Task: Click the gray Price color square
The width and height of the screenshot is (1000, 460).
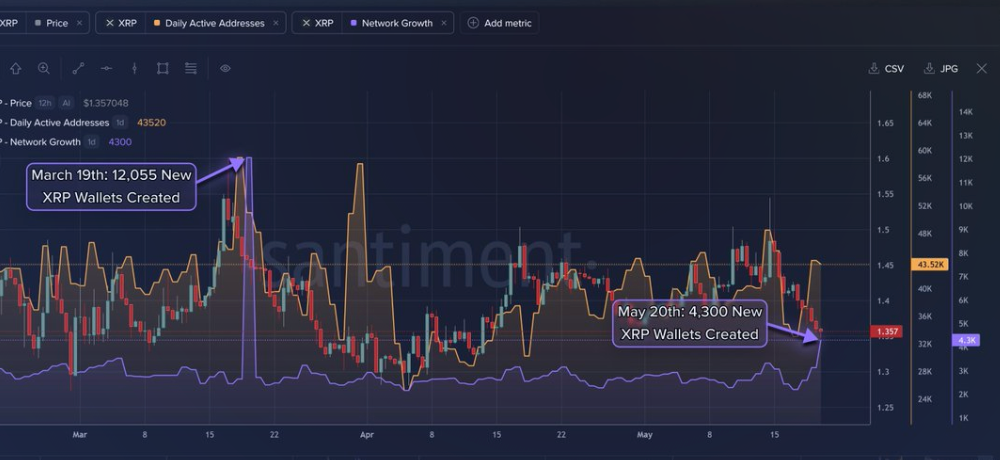Action: point(38,23)
